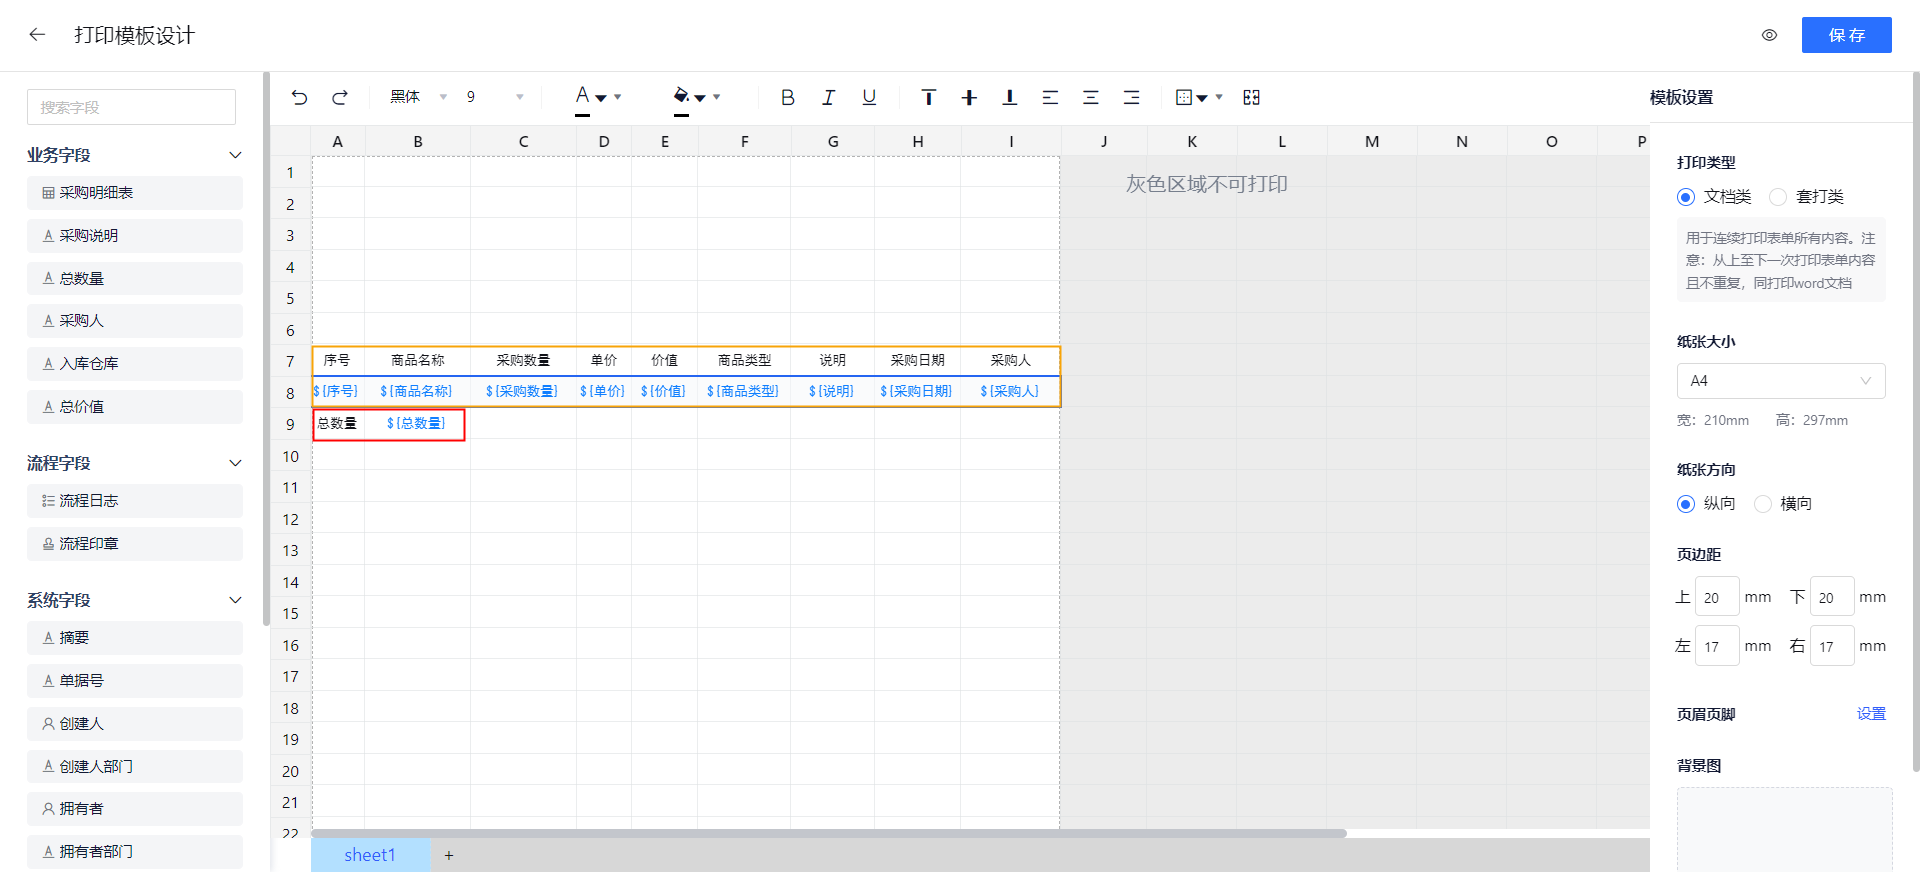Click the font color A icon
This screenshot has width=1920, height=872.
583,97
